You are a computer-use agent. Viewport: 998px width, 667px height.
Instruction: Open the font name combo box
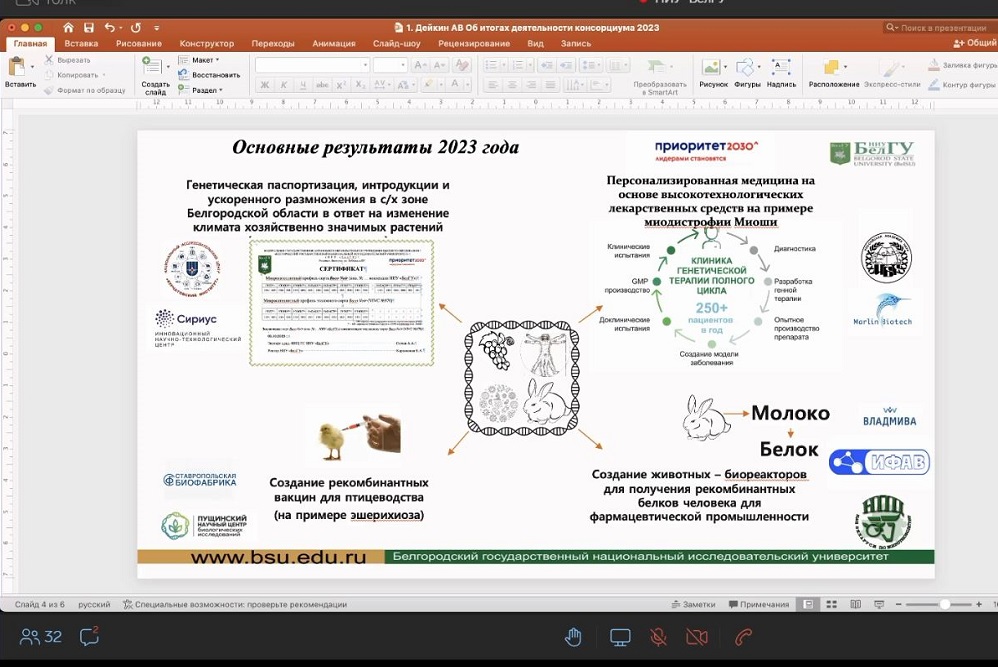[x=311, y=65]
